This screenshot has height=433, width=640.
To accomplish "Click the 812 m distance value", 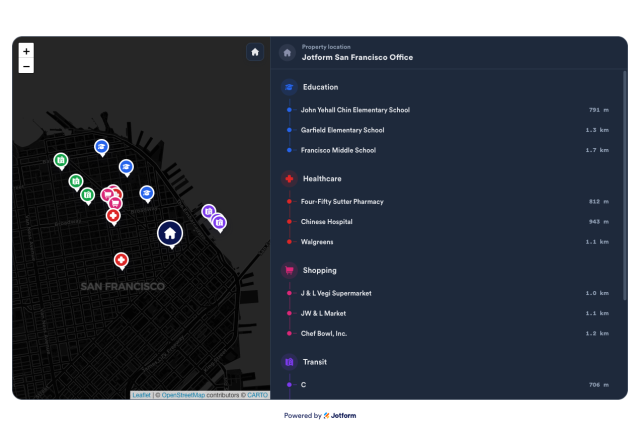I will click(599, 202).
